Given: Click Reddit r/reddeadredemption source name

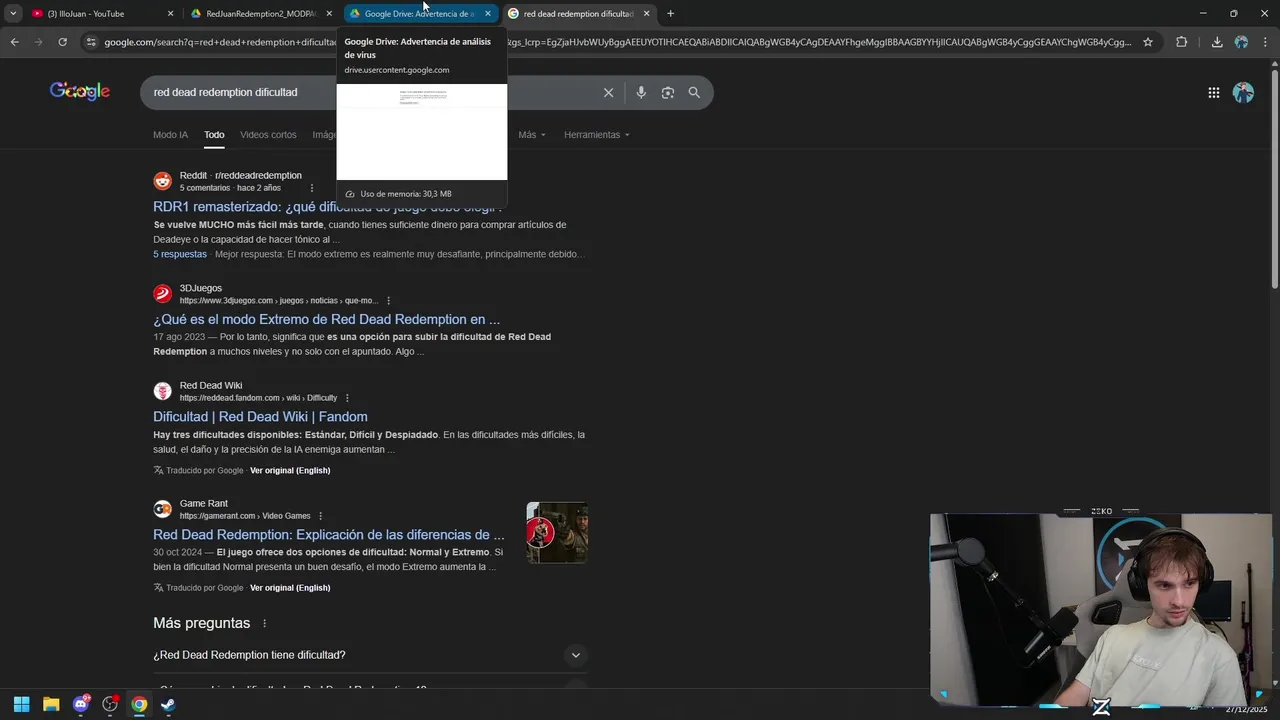Looking at the screenshot, I should click(240, 175).
